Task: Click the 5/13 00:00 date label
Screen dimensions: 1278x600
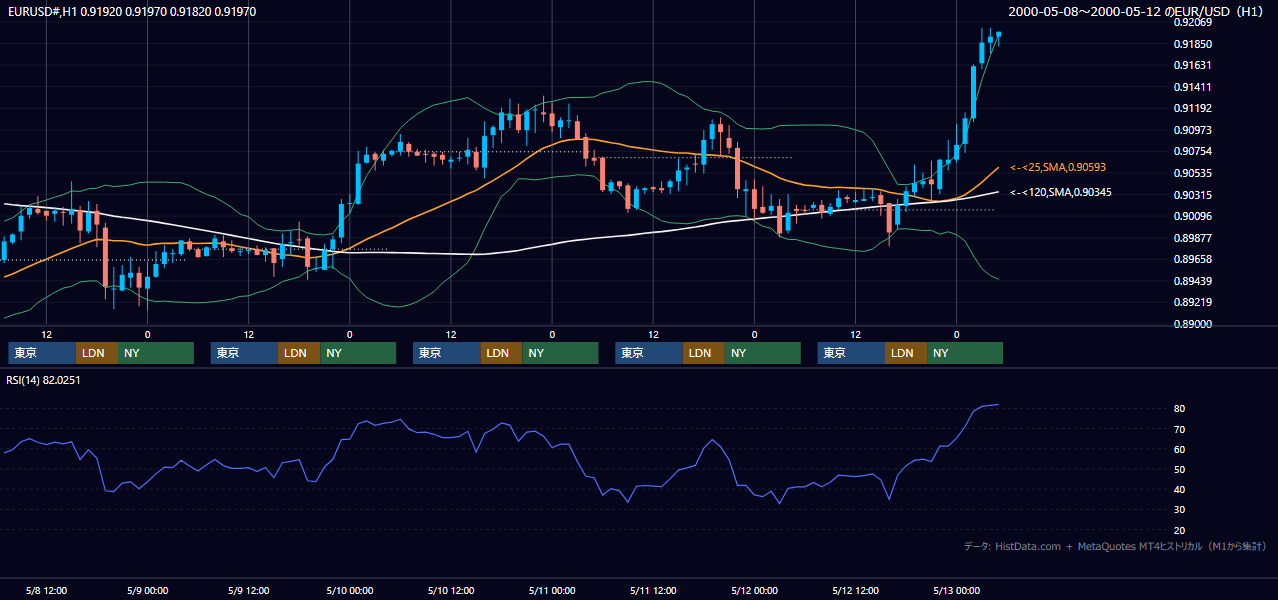Action: coord(957,590)
